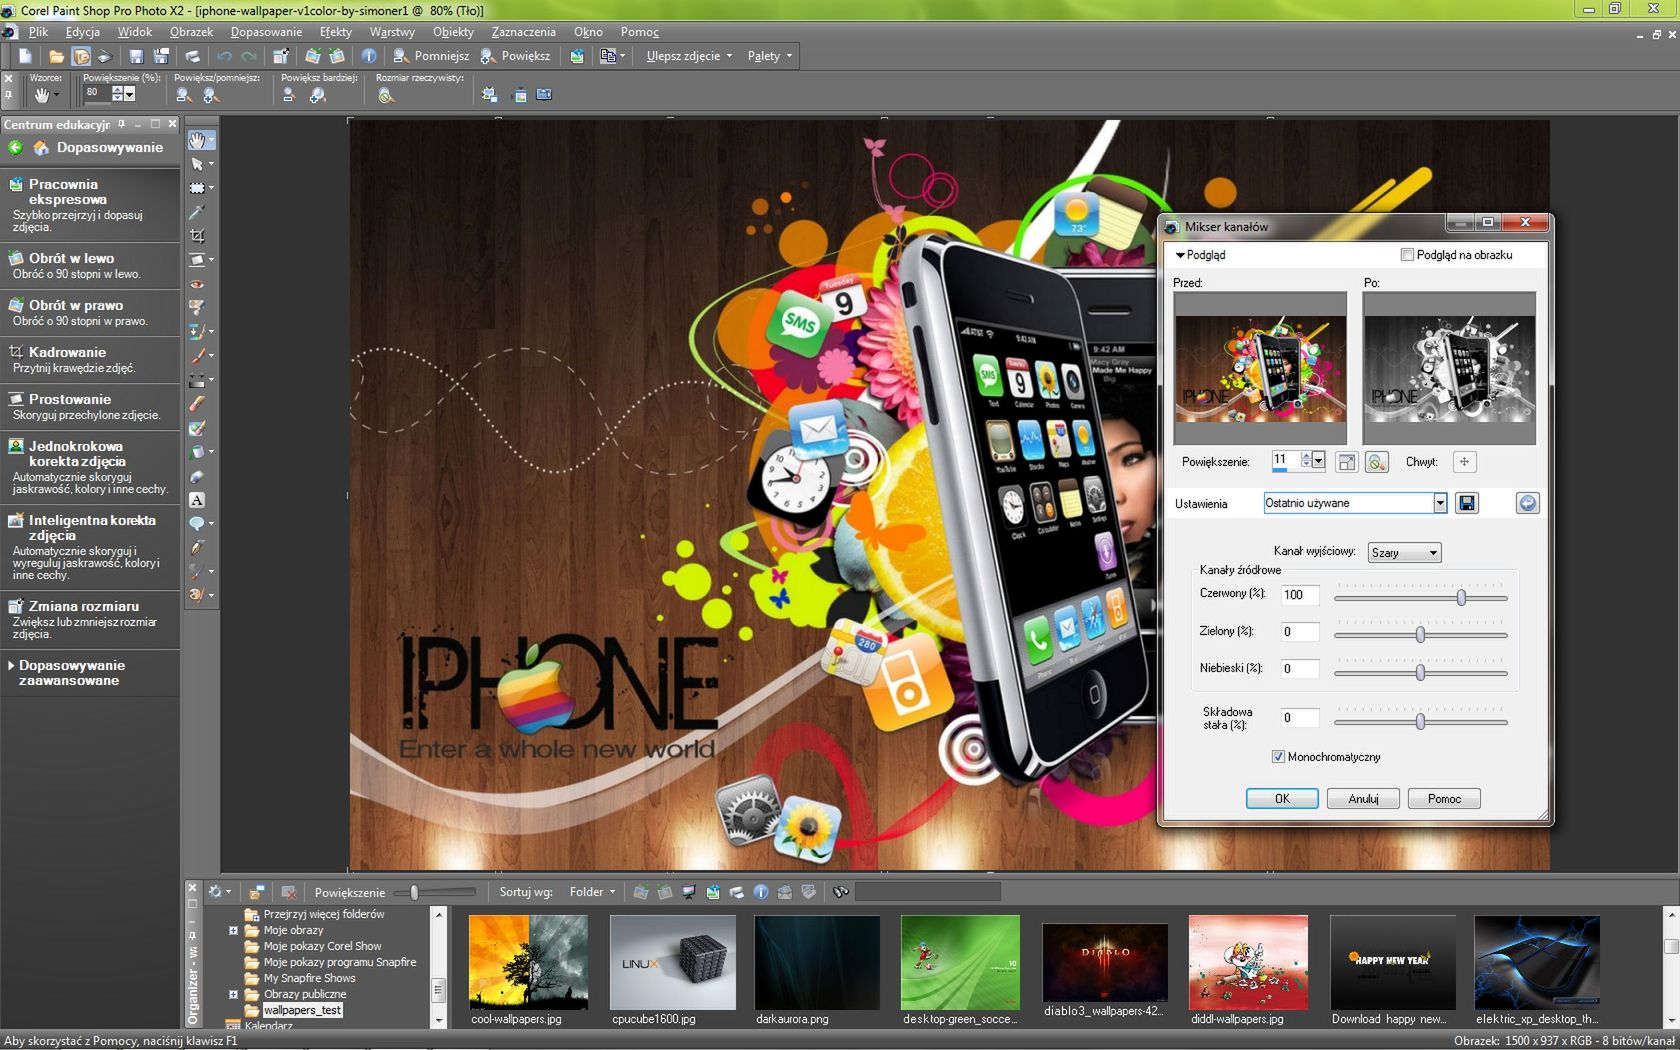The width and height of the screenshot is (1680, 1050).
Task: Choose the Eraser tool in tools palette
Action: 197,403
